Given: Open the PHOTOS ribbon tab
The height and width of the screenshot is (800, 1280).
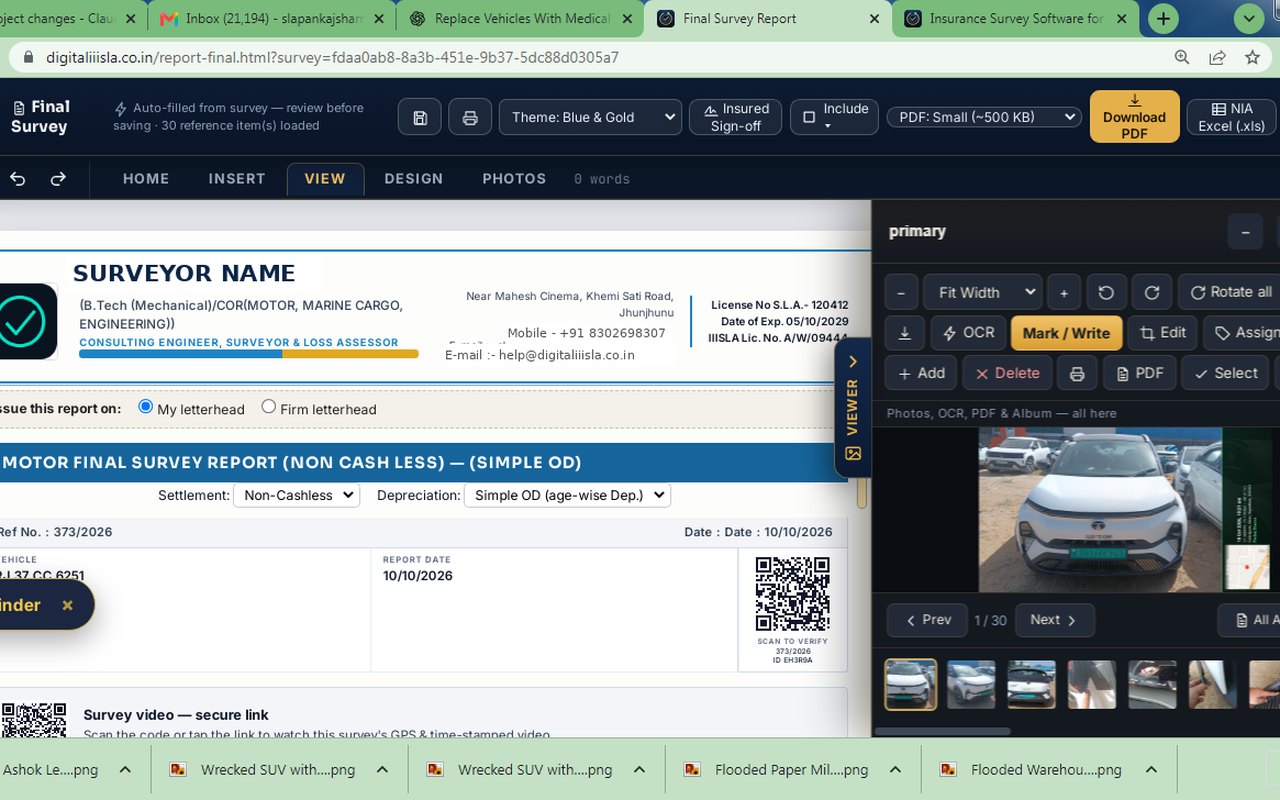Looking at the screenshot, I should coord(514,179).
